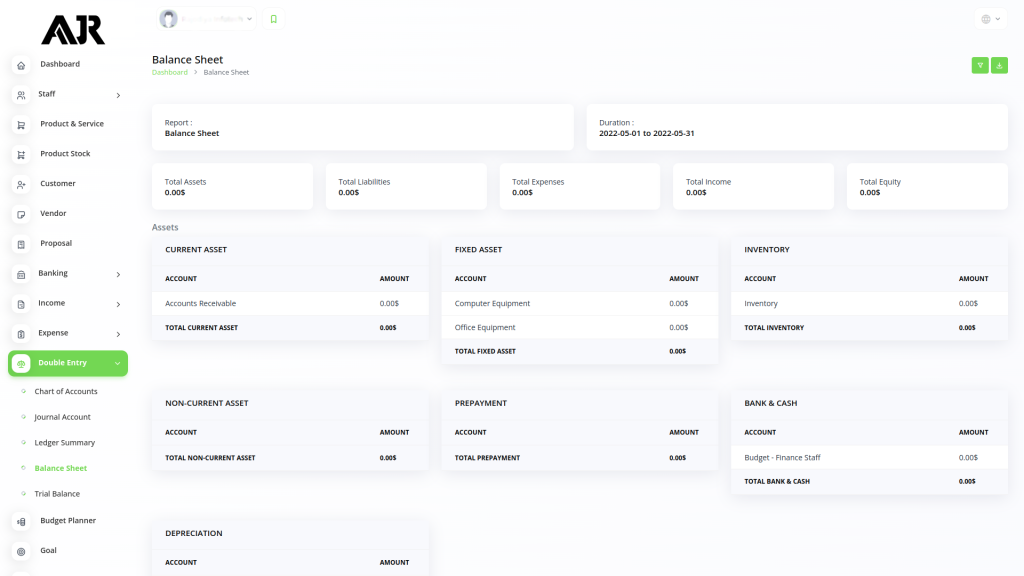Select Ledger Summary from sidebar

pos(65,442)
